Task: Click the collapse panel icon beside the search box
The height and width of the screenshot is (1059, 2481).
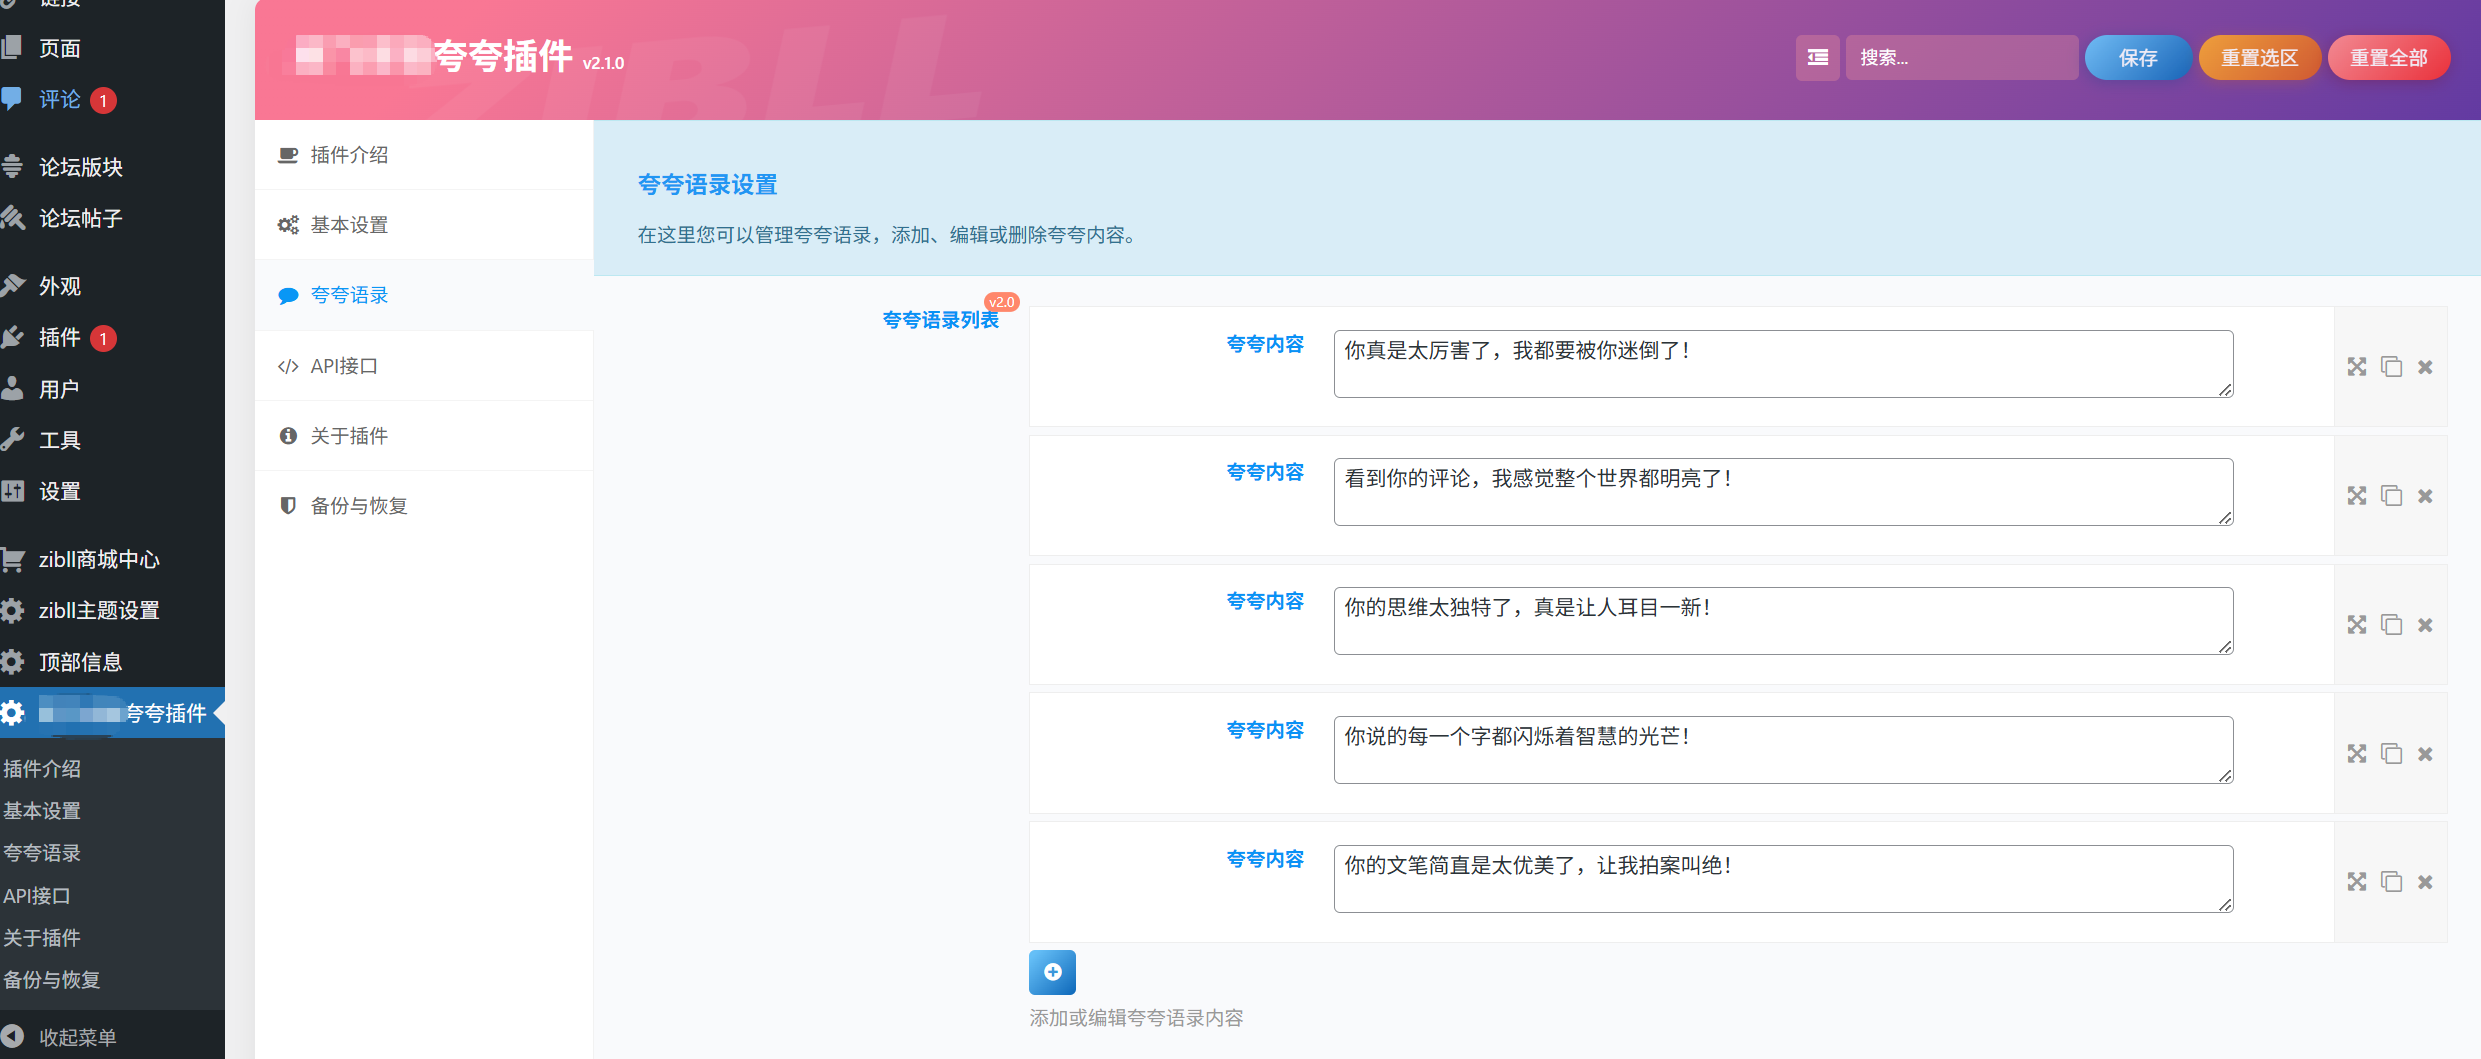Action: (x=1817, y=57)
